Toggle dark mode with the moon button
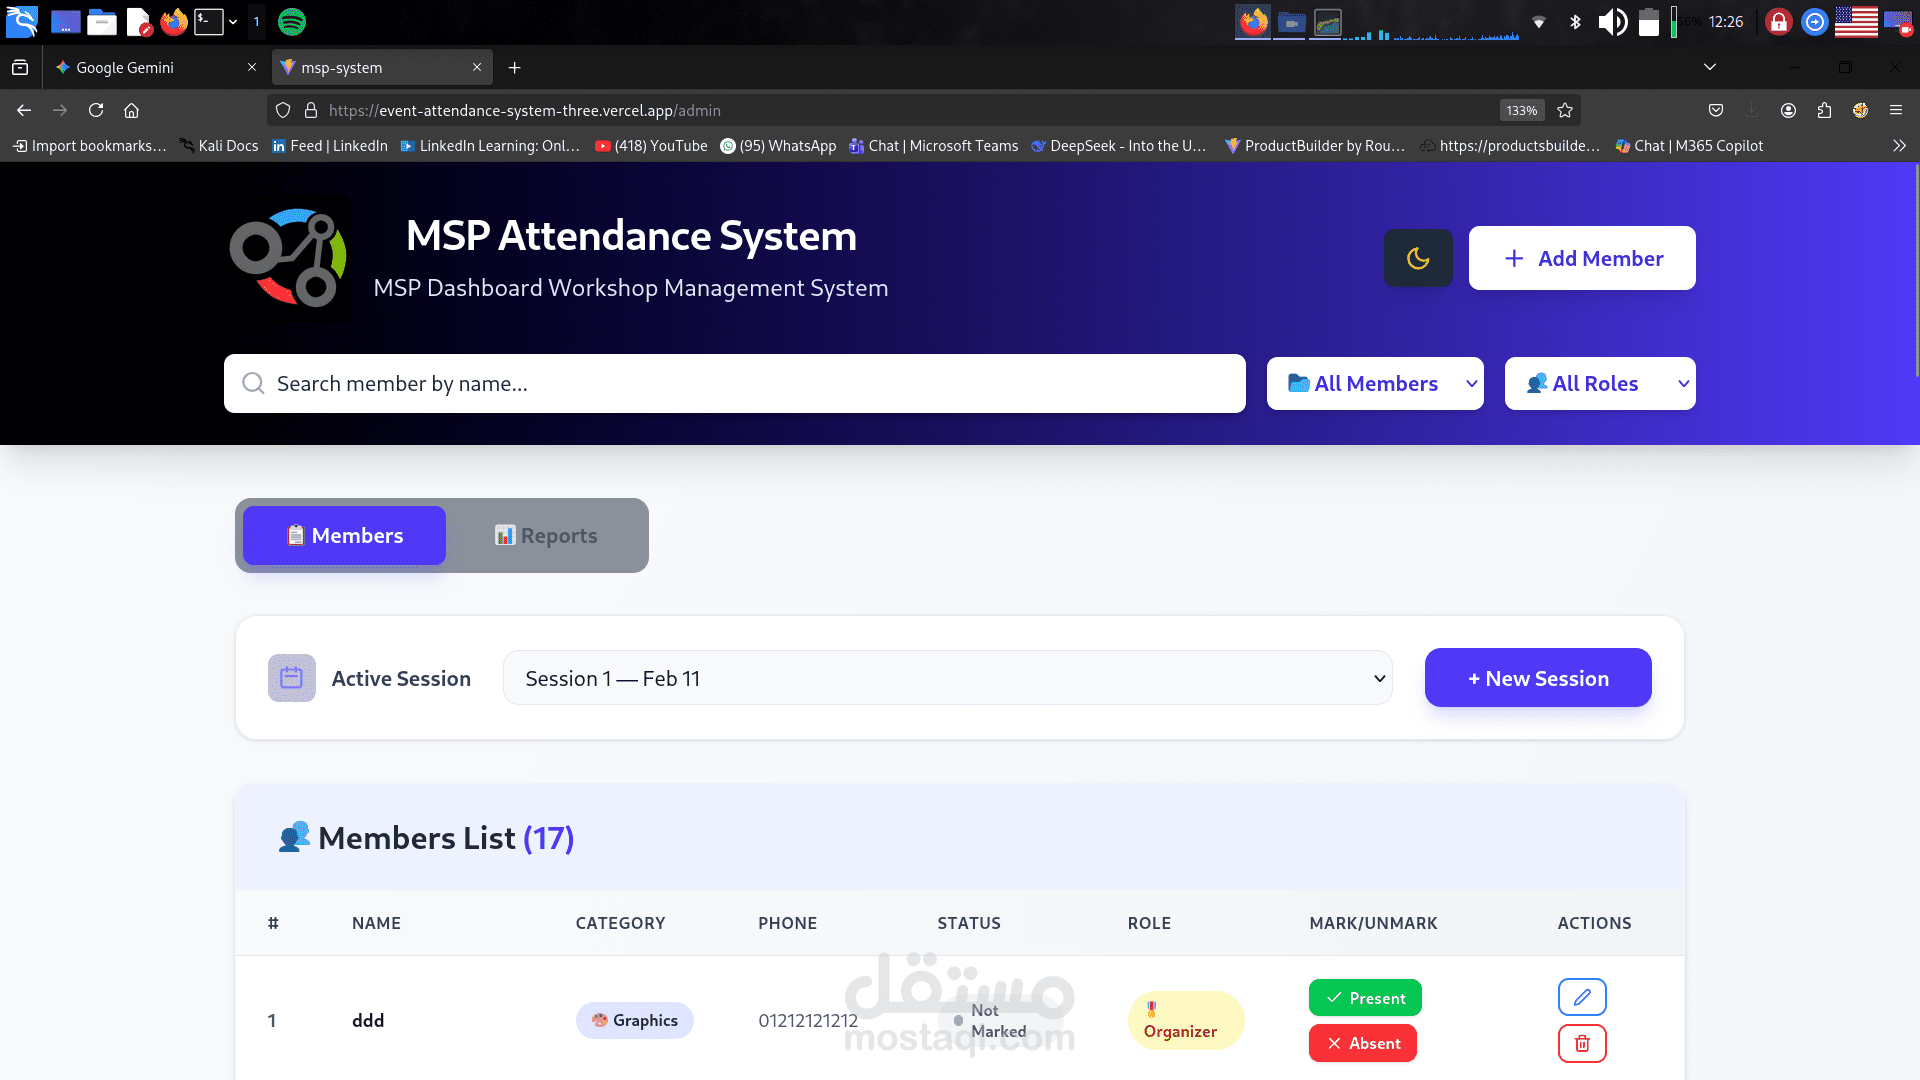Screen dimensions: 1920x1080 pyautogui.click(x=1418, y=258)
